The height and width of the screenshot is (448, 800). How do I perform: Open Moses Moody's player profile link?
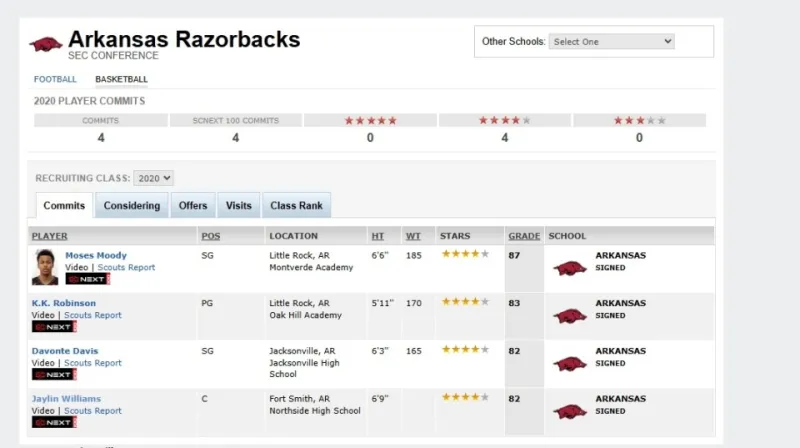96,255
